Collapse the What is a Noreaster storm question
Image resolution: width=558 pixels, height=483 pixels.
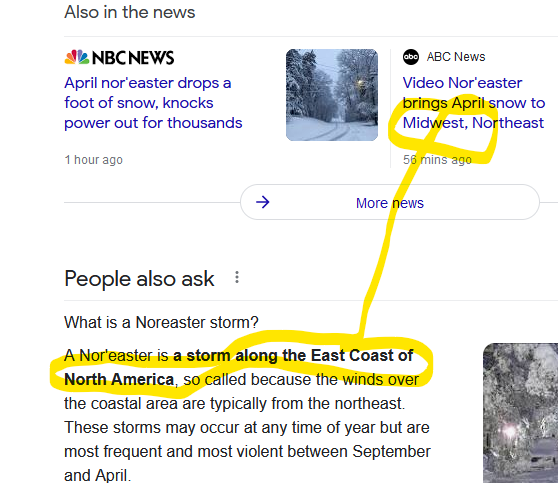tap(161, 322)
